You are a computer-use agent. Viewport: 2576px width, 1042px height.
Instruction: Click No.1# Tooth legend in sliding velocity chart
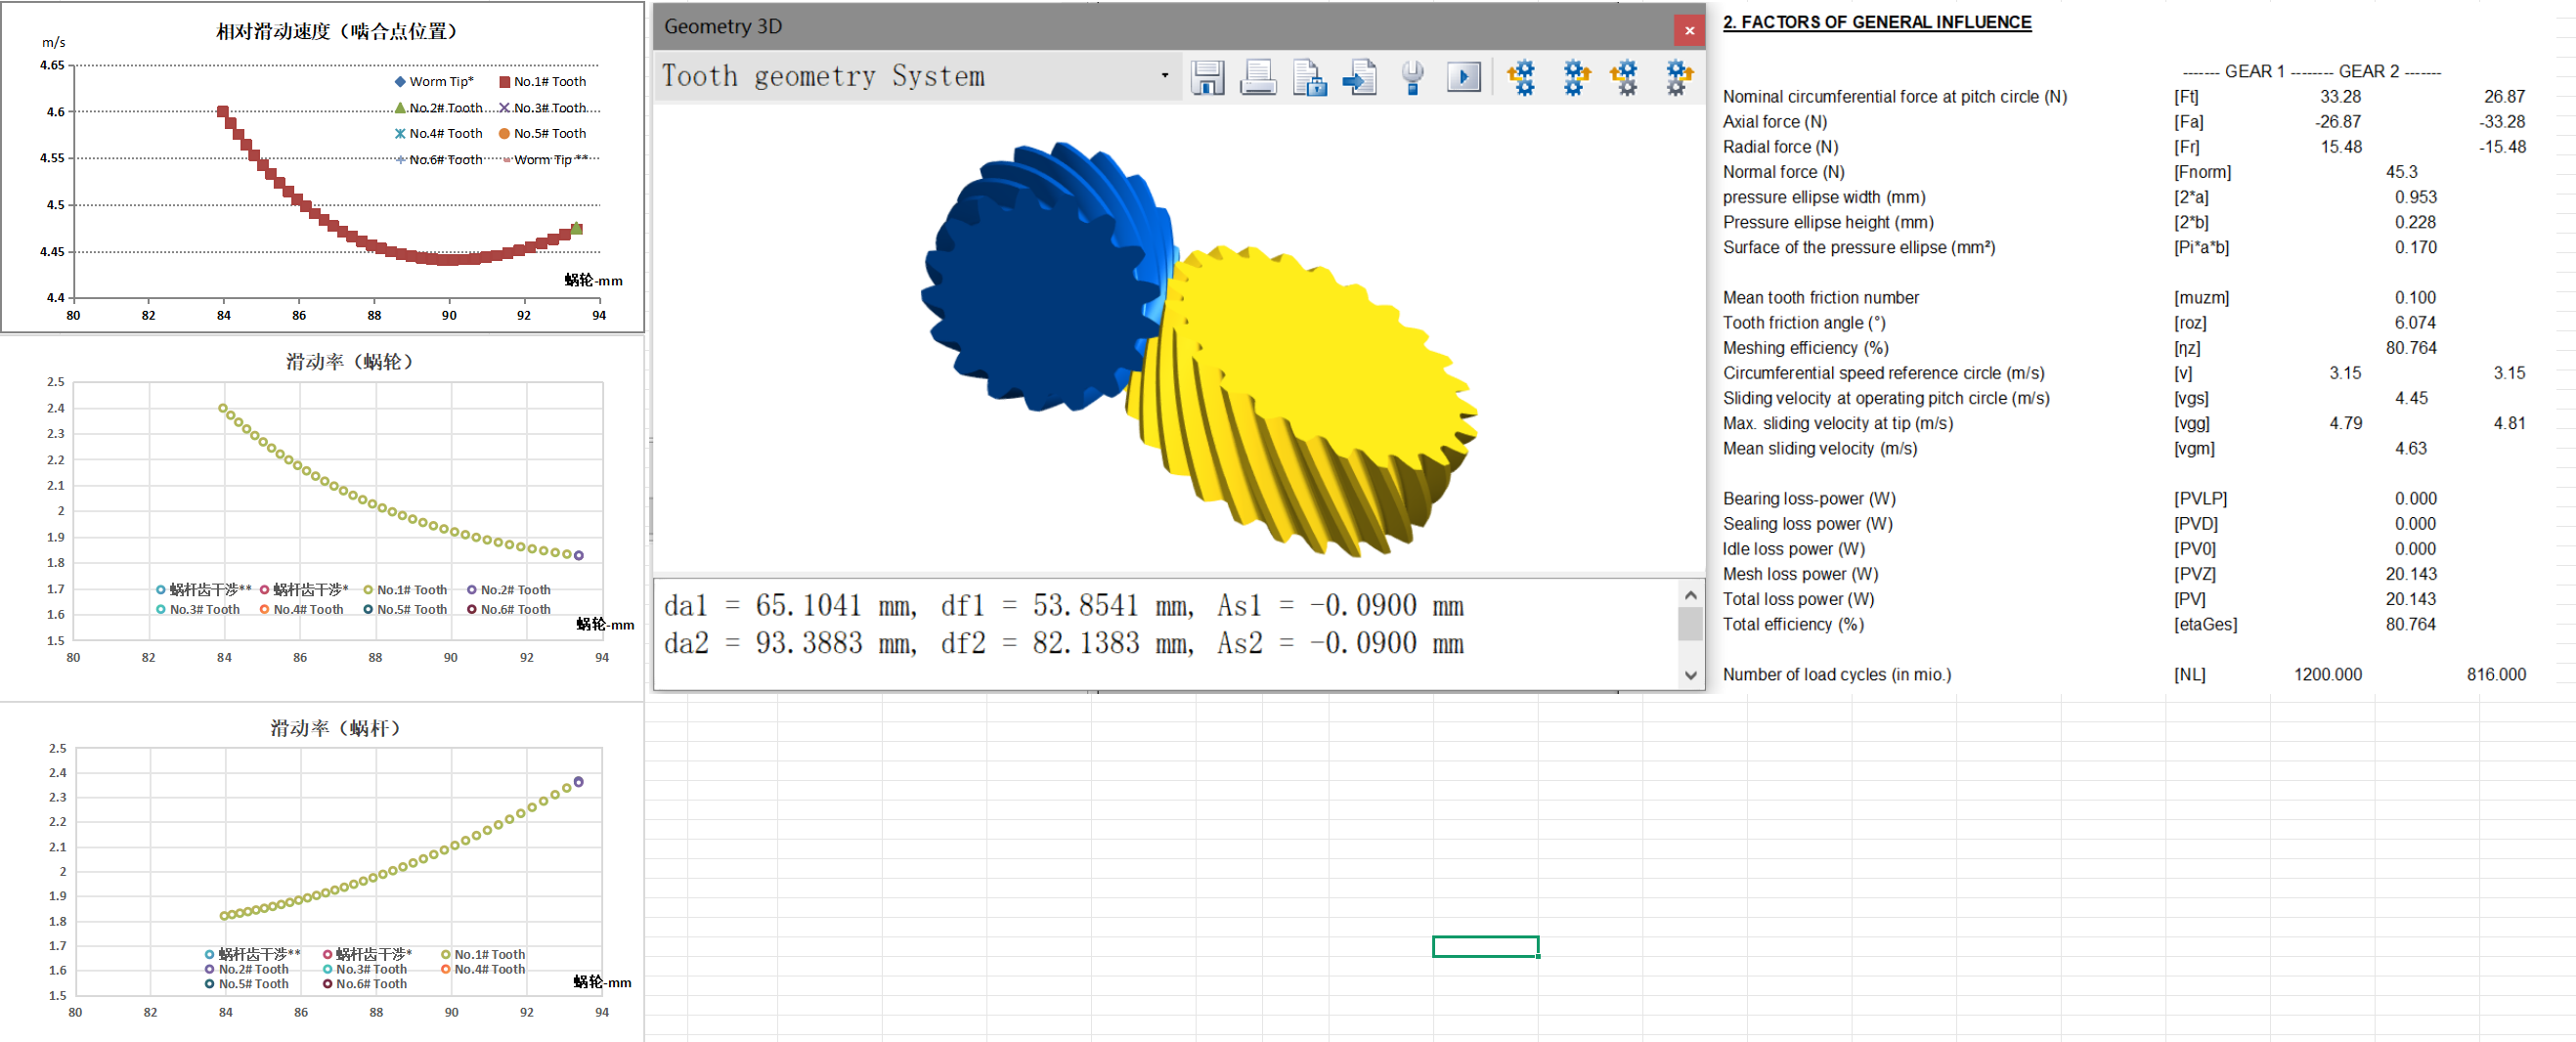pyautogui.click(x=543, y=82)
